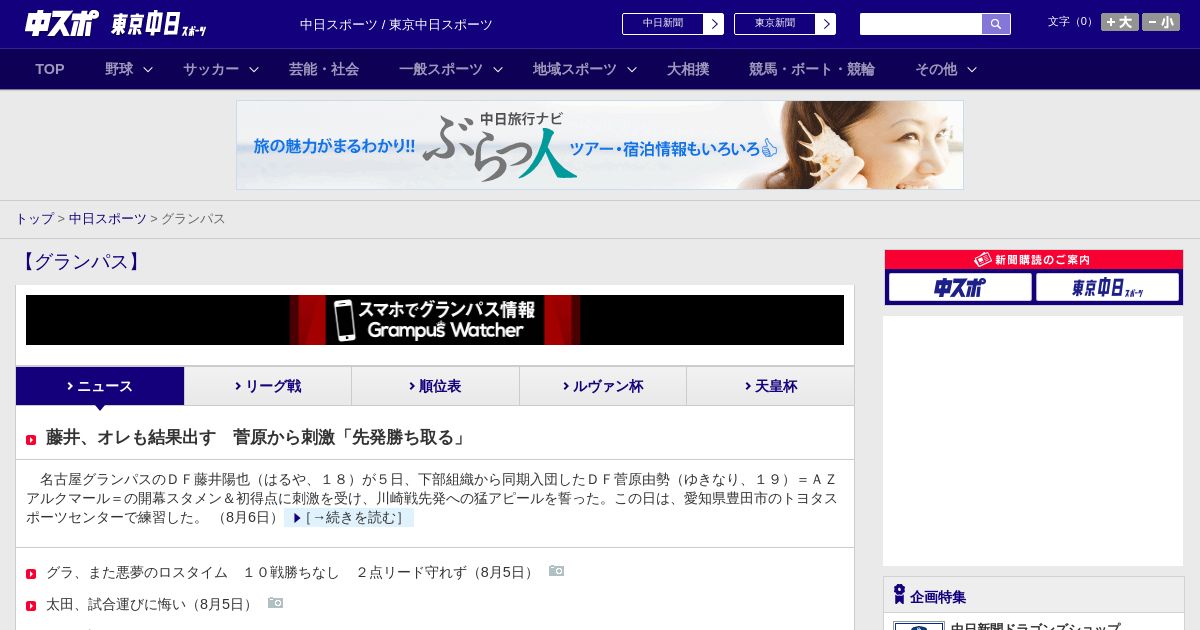Open 競馬・ボート・競輪 navigation item

click(812, 69)
